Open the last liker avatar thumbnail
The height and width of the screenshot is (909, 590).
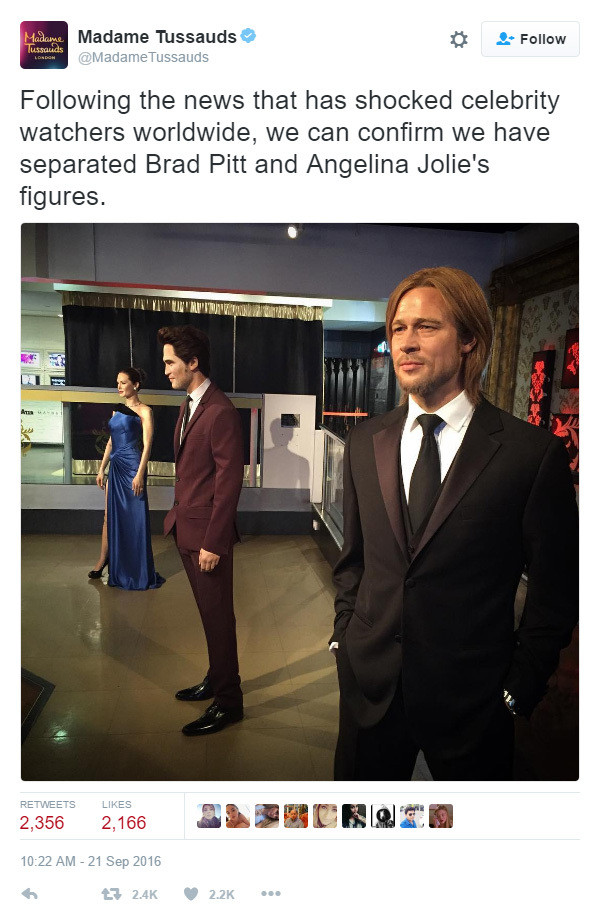440,816
